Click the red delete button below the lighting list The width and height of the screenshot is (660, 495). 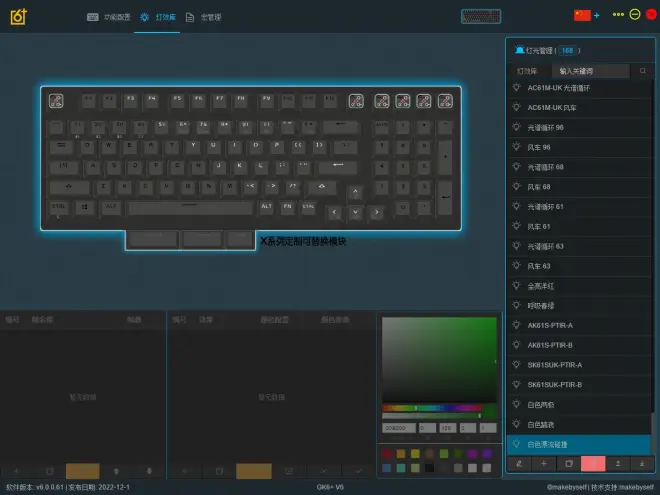coord(592,464)
